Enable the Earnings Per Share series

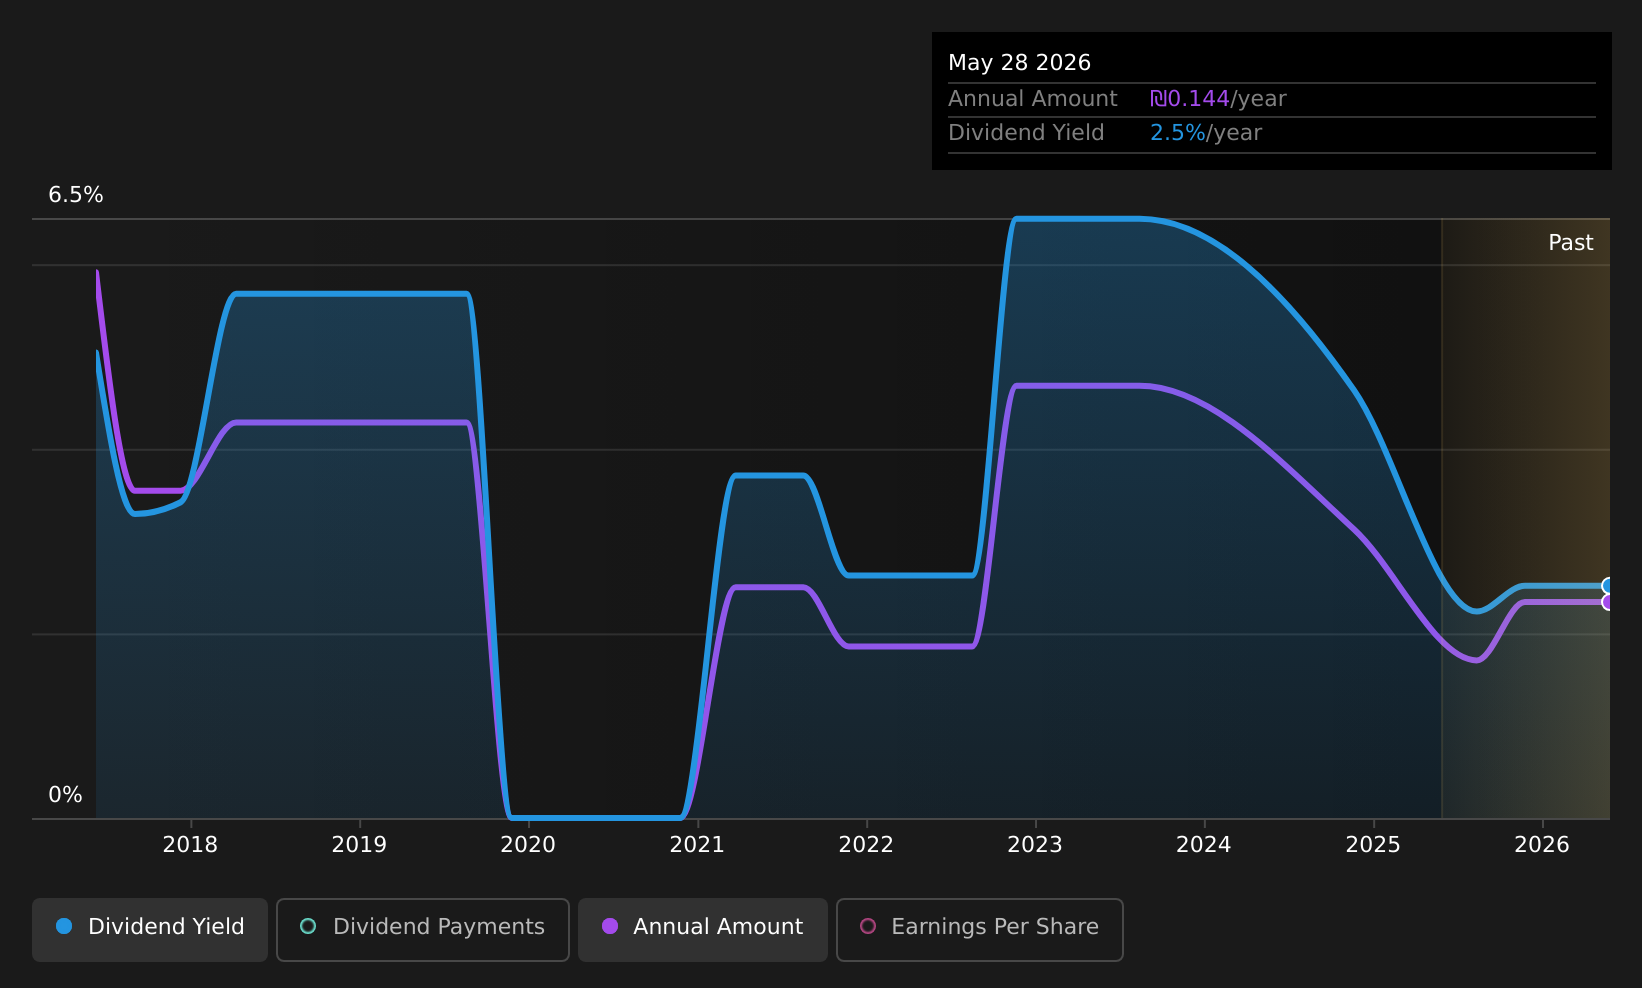980,930
